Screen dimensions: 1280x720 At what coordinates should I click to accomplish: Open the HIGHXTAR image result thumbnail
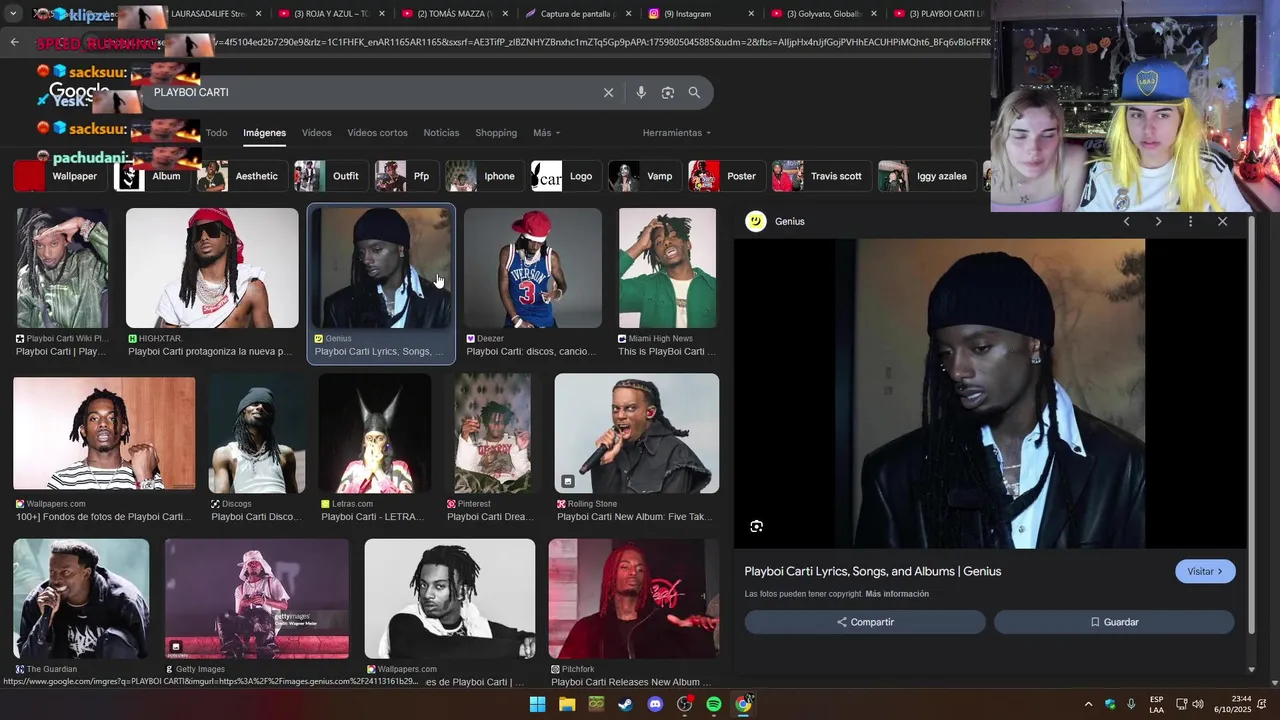coord(212,268)
